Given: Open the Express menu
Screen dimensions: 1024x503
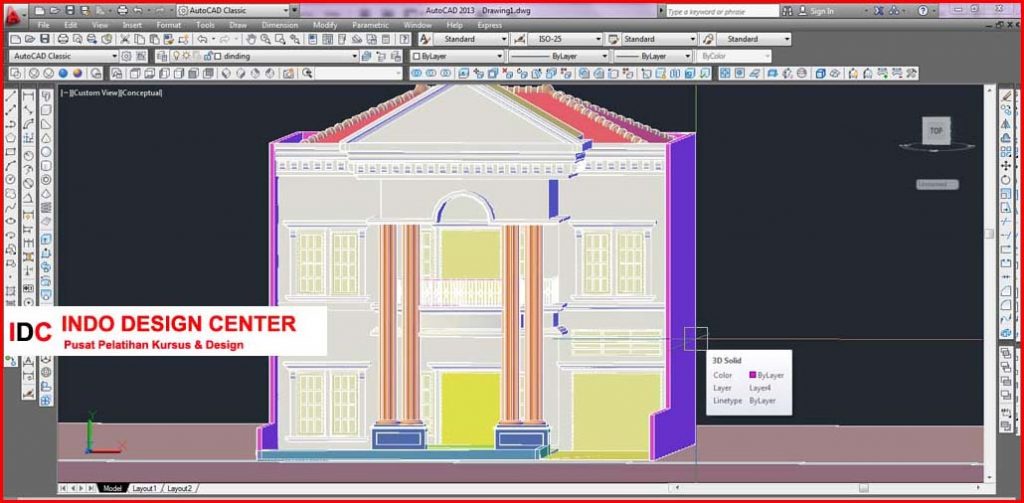Looking at the screenshot, I should [x=490, y=25].
